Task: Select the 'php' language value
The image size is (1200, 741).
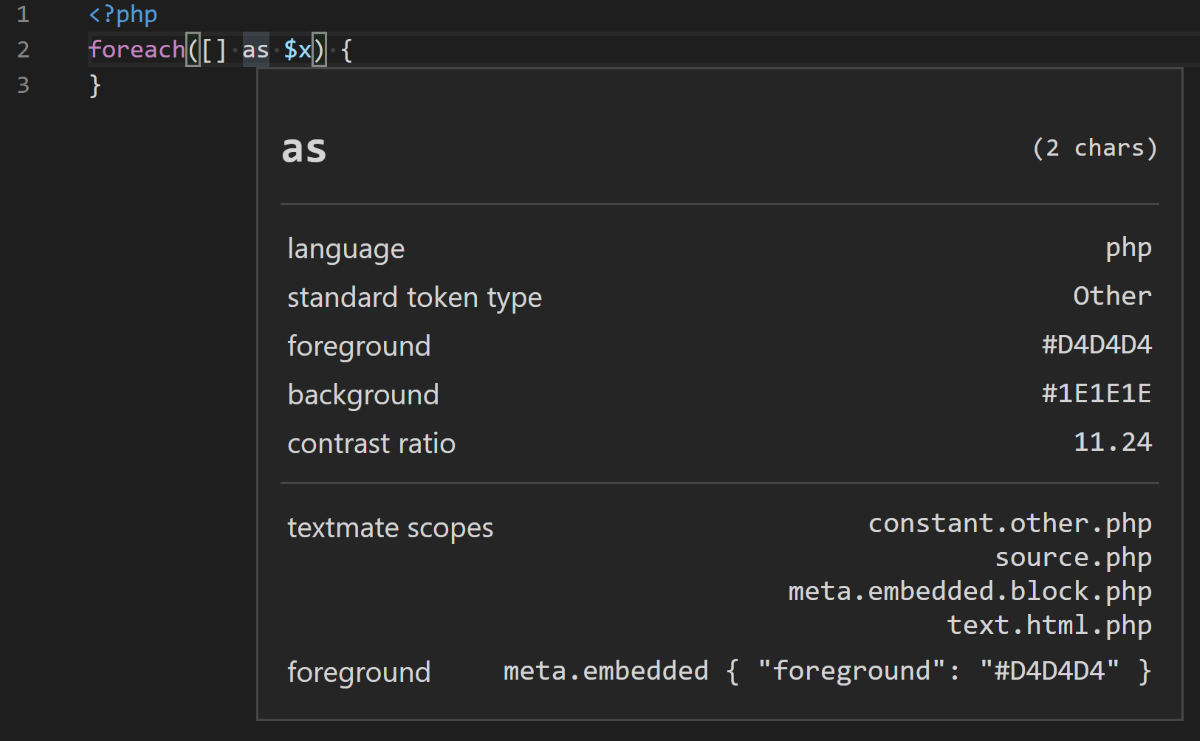Action: (x=1129, y=248)
